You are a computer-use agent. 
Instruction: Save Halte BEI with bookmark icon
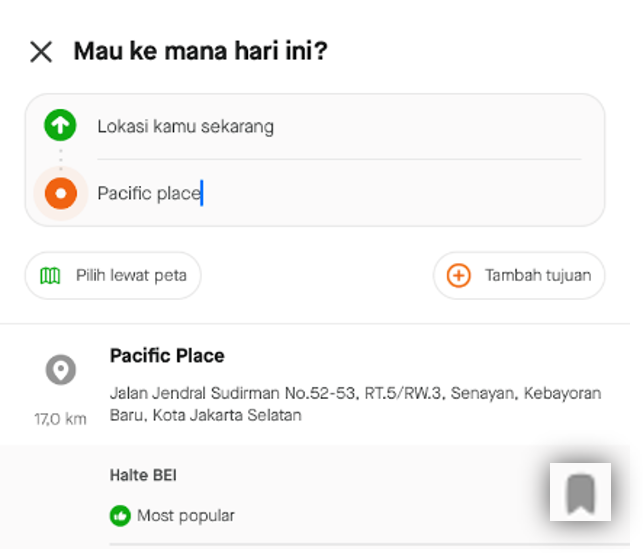coord(580,492)
